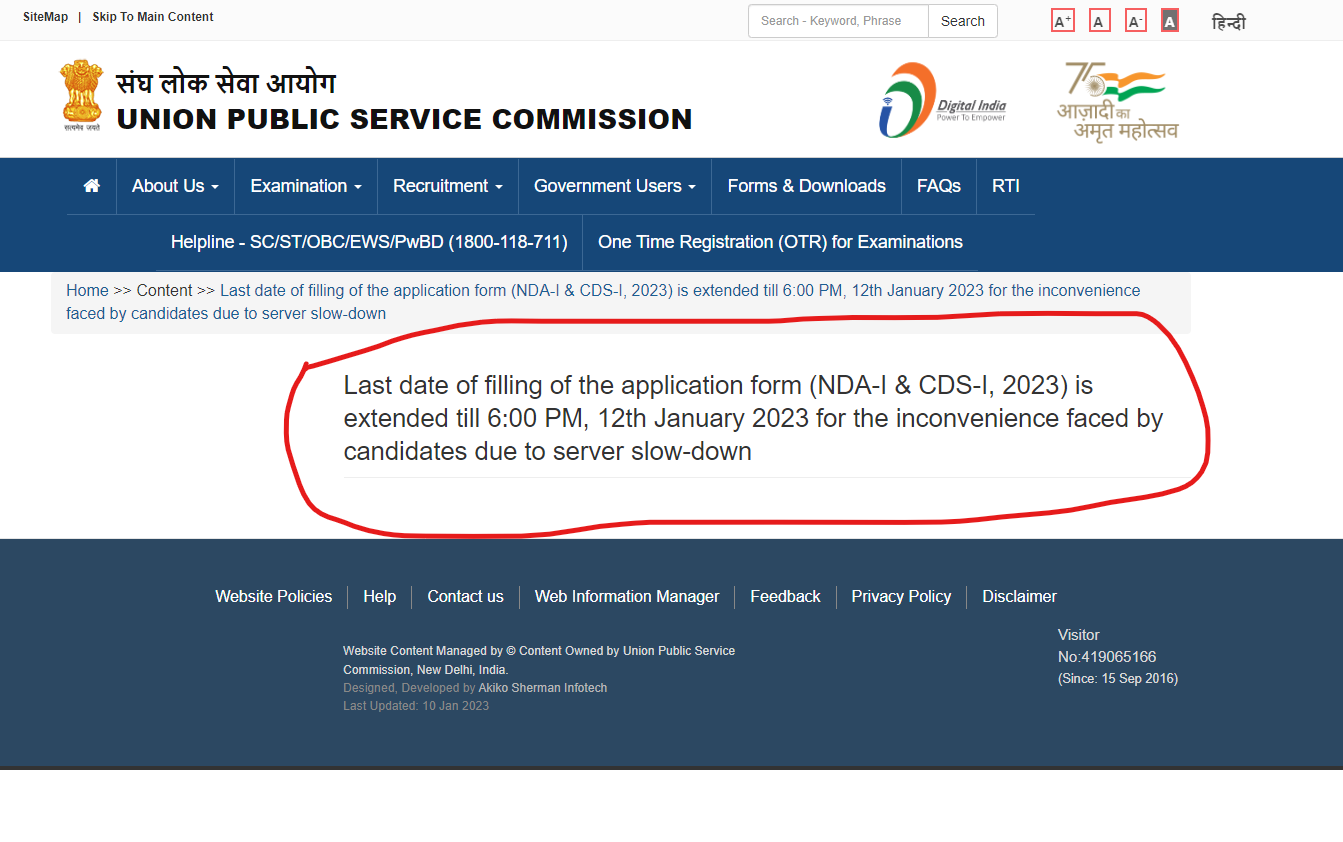Viewport: 1343px width, 842px height.
Task: Click the decrease font size A- icon
Action: pos(1135,21)
